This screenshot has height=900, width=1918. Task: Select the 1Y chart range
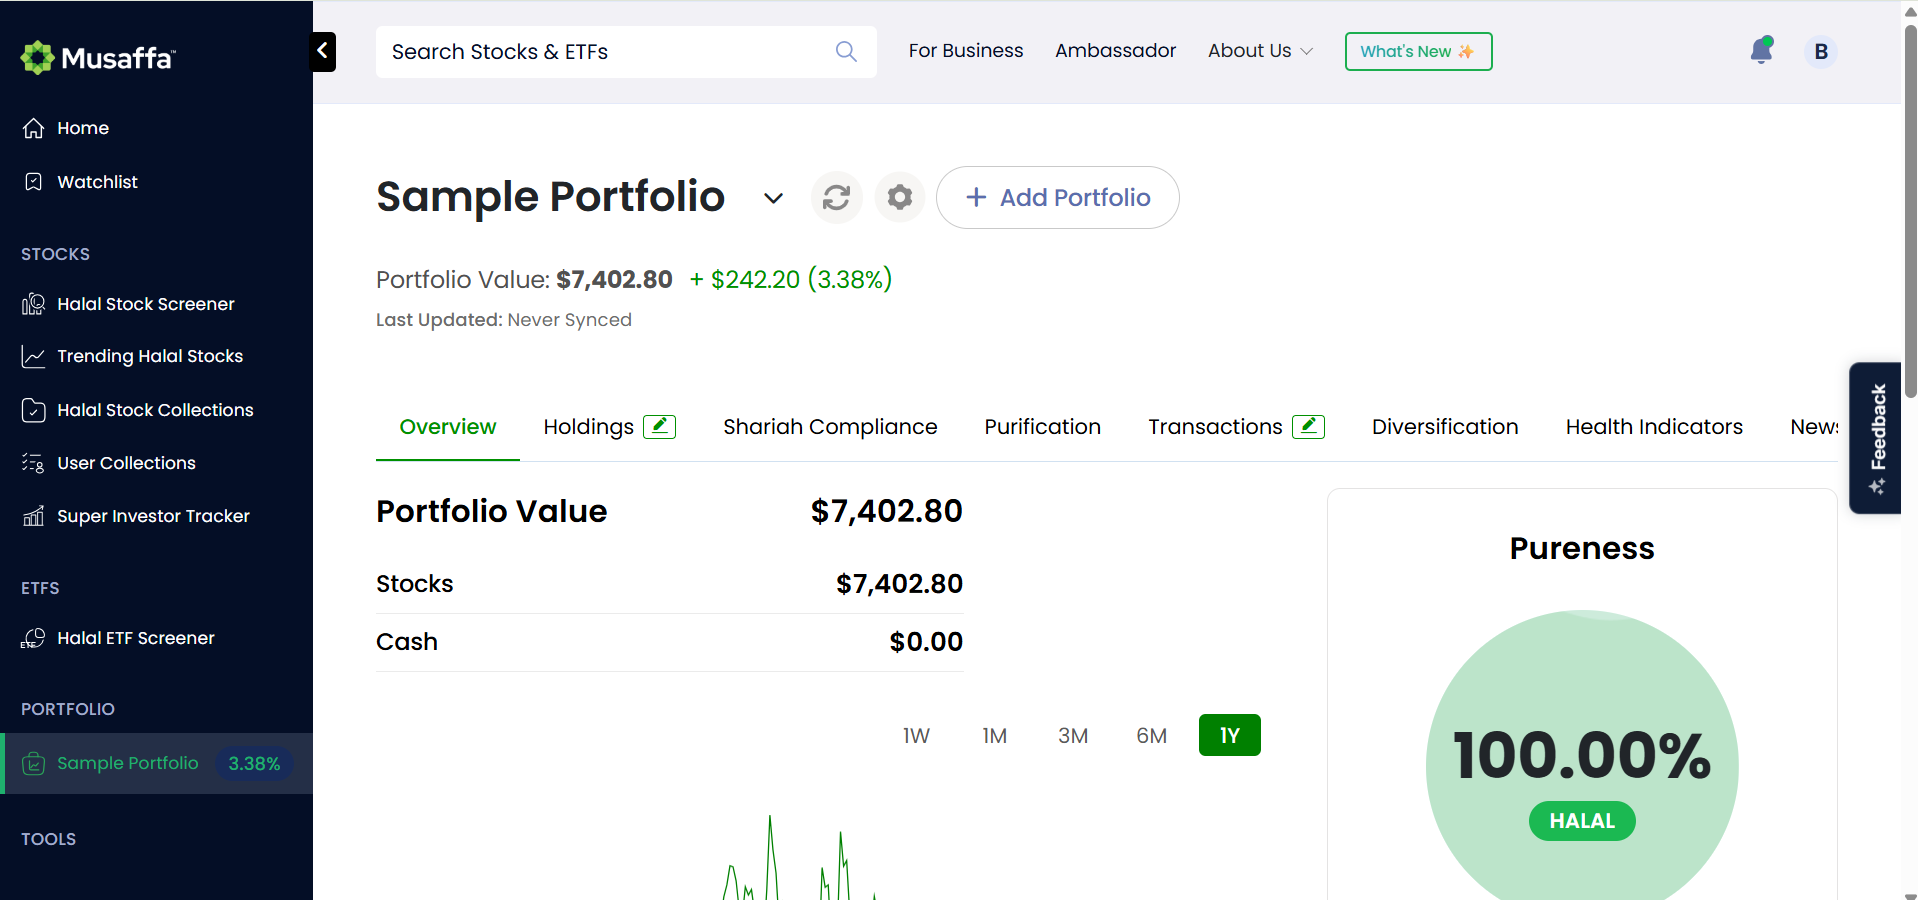(1230, 735)
